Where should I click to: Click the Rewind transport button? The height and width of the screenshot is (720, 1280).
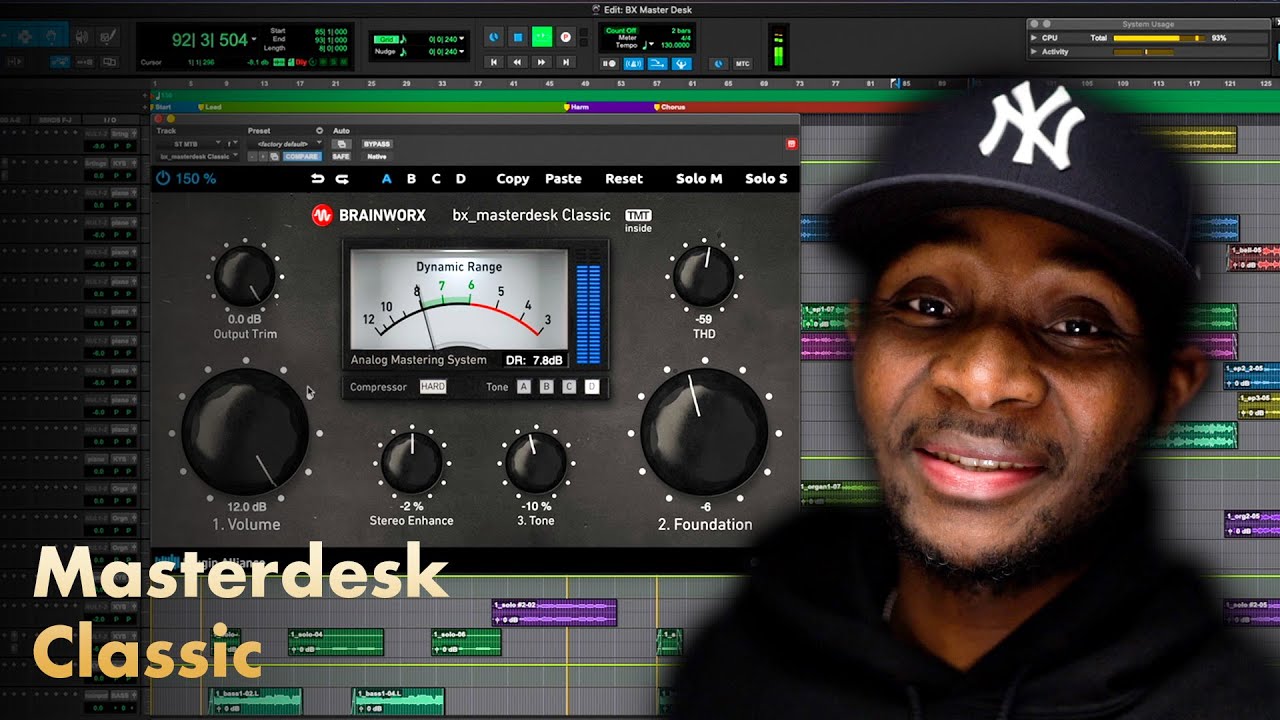click(517, 62)
